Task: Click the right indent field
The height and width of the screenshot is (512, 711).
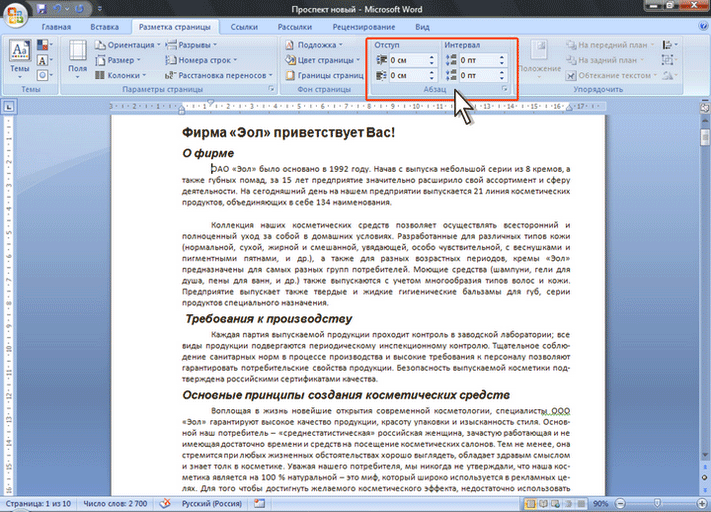Action: click(x=408, y=75)
